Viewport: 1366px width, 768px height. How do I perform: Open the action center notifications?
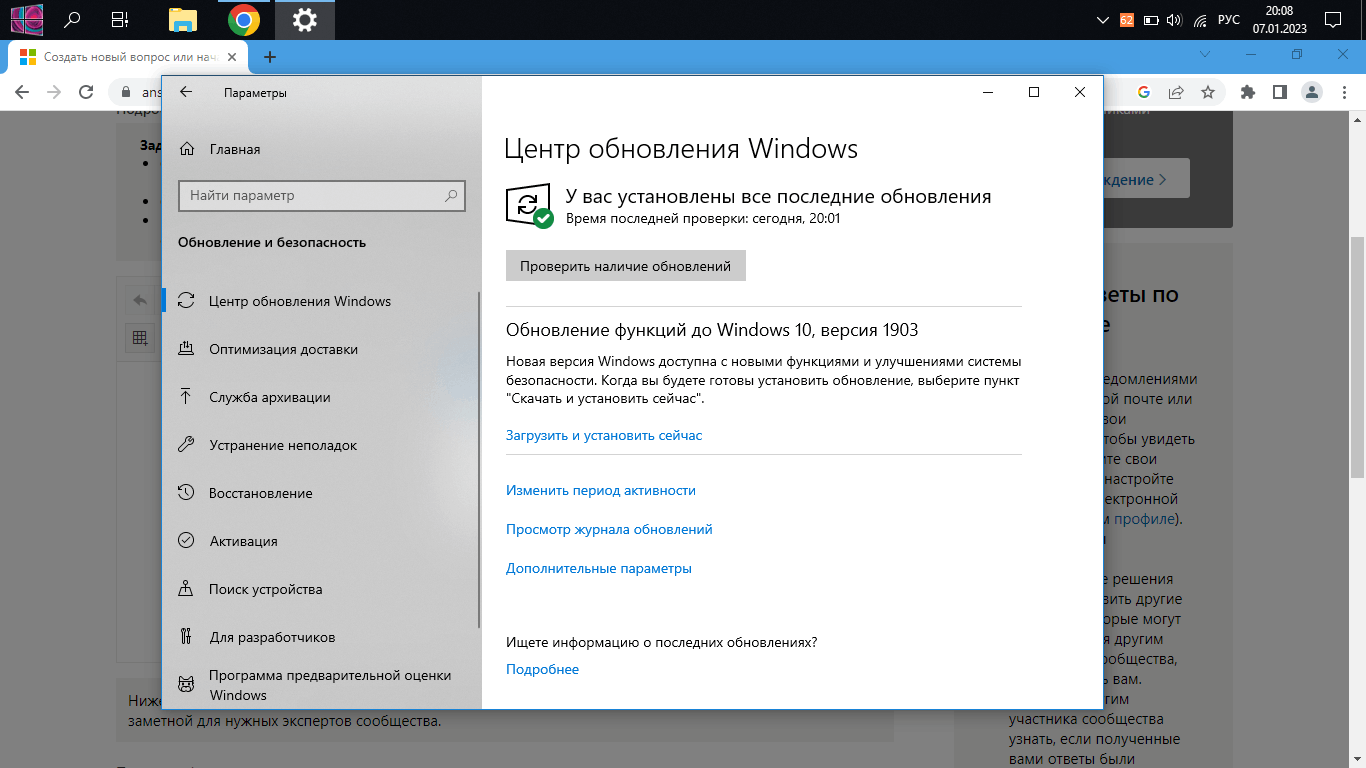1332,20
